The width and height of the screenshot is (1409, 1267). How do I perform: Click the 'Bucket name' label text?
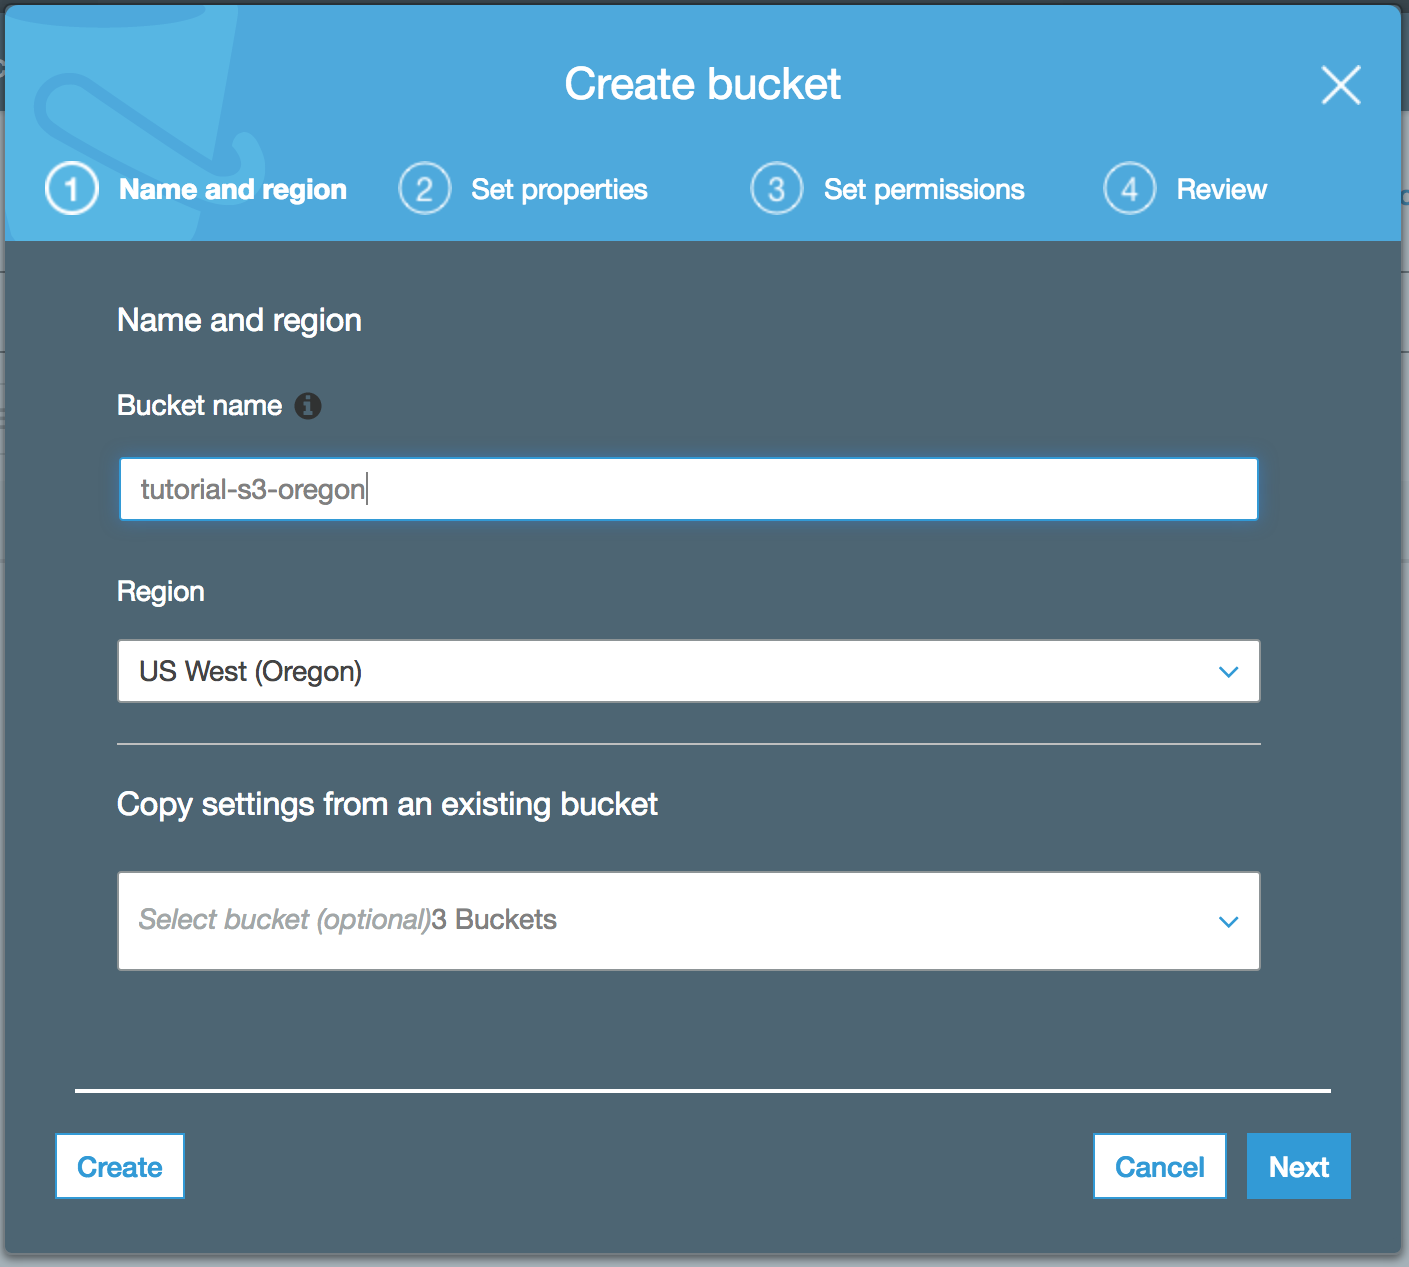(200, 405)
